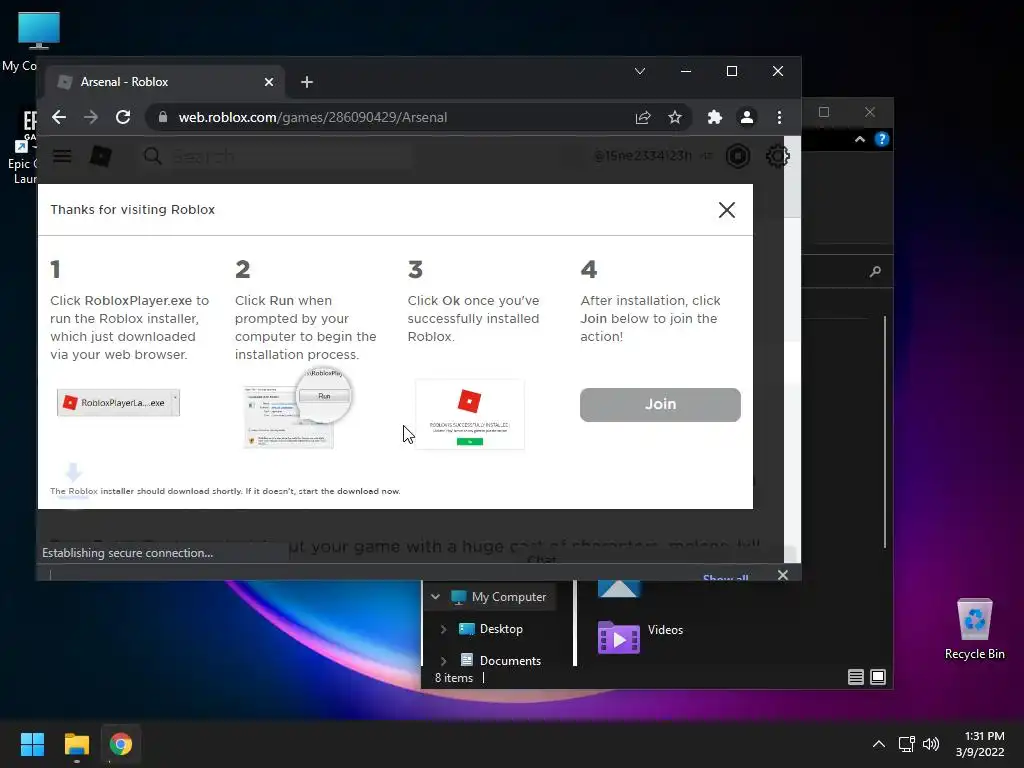Open the volume icon in system tray
1024x768 pixels.
coord(931,744)
